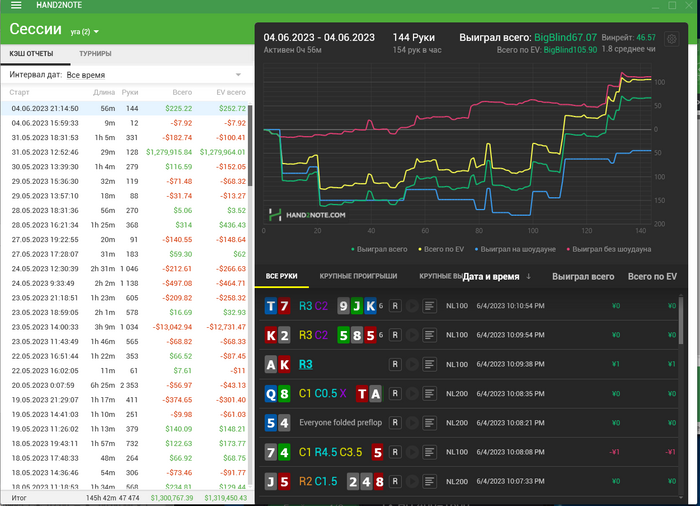
Task: Select session 04.06.2023 21:14:50
Action: click(125, 109)
